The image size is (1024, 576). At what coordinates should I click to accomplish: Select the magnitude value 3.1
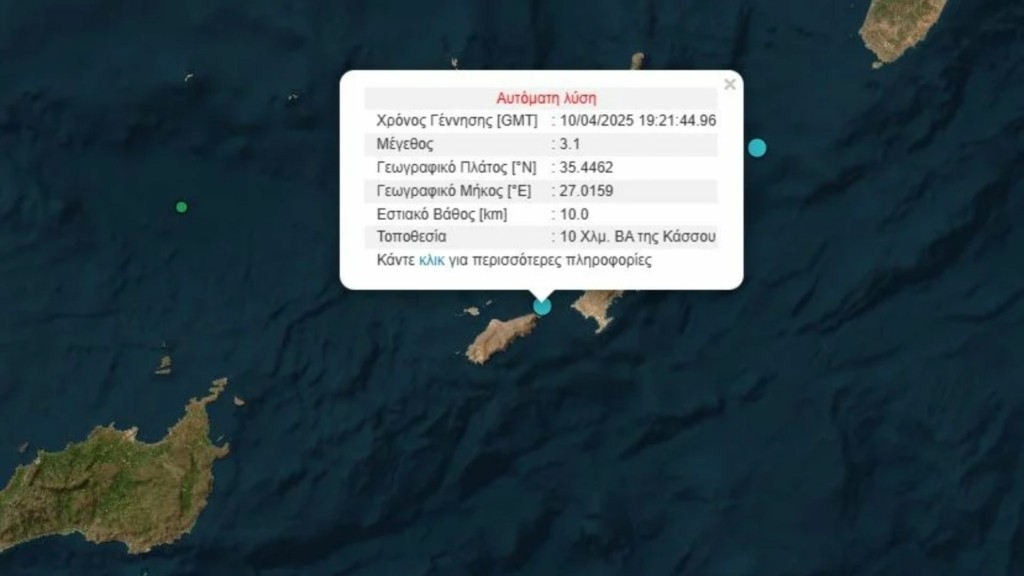(570, 144)
